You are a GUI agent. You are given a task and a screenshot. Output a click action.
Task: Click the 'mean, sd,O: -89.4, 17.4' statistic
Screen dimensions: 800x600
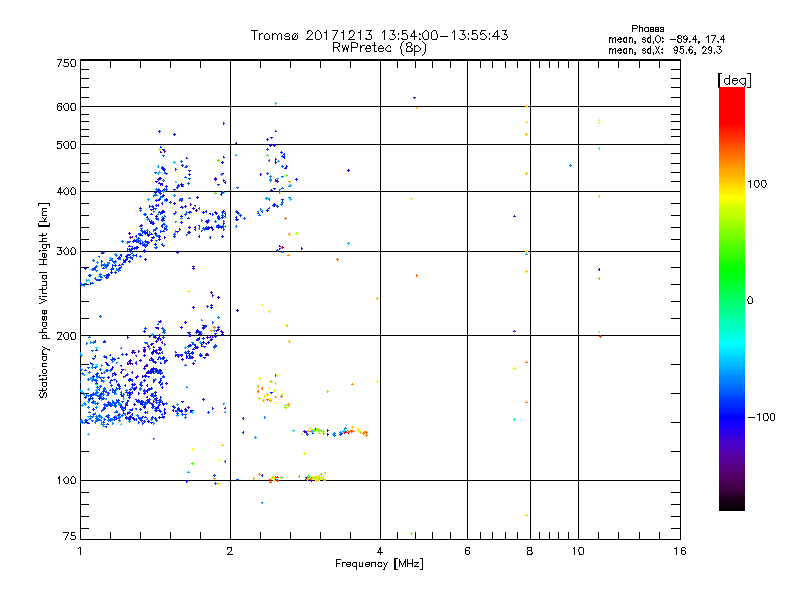(x=666, y=40)
